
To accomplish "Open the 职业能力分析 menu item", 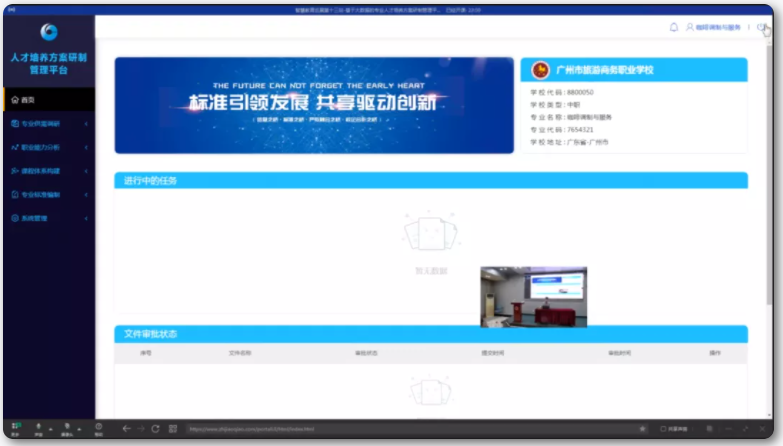I will click(x=49, y=147).
